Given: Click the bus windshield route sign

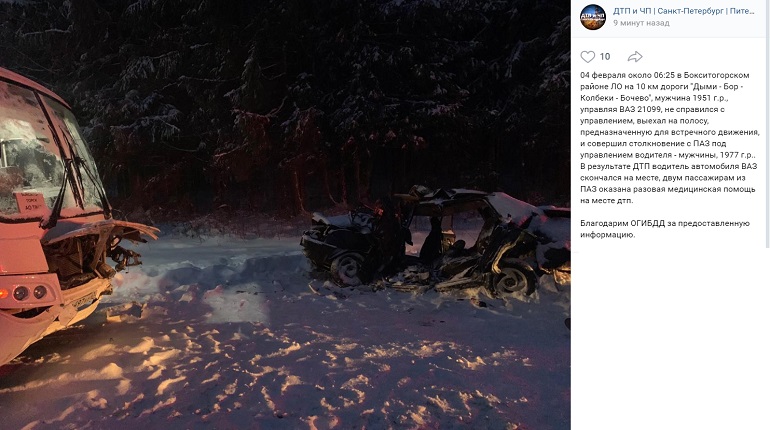Looking at the screenshot, I should tap(29, 202).
